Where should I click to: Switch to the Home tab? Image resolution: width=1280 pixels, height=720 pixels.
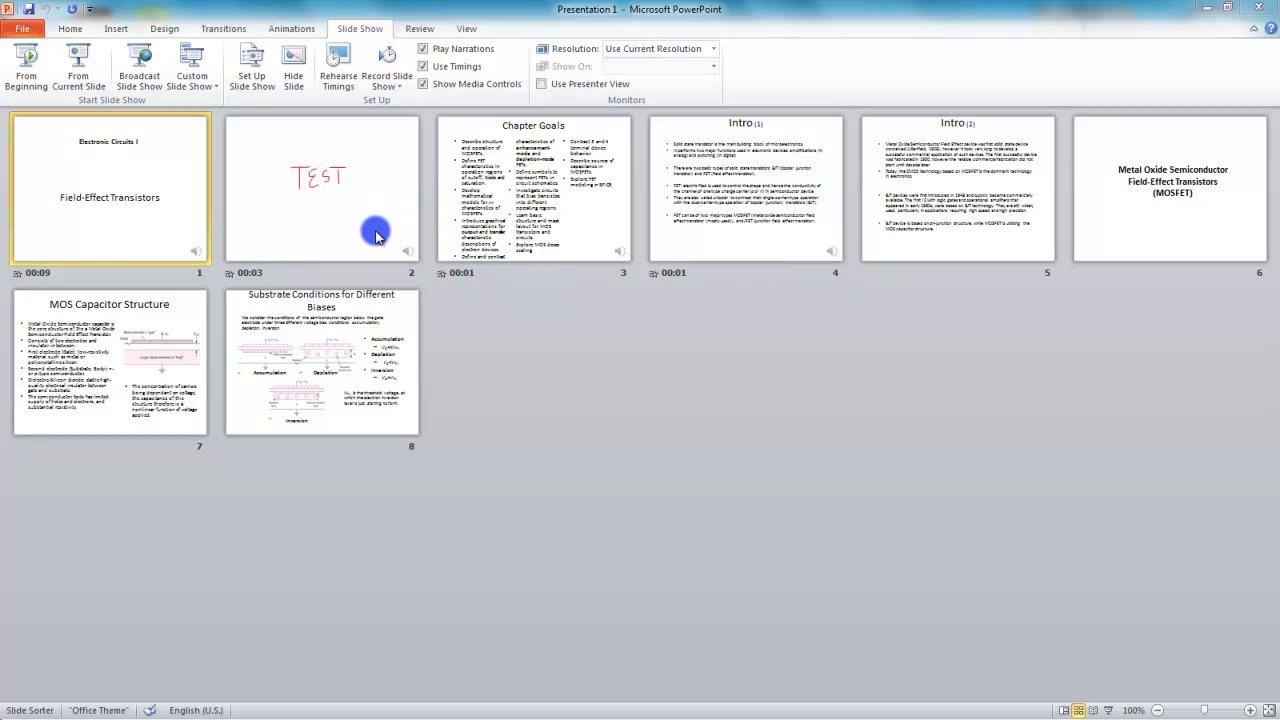click(70, 29)
